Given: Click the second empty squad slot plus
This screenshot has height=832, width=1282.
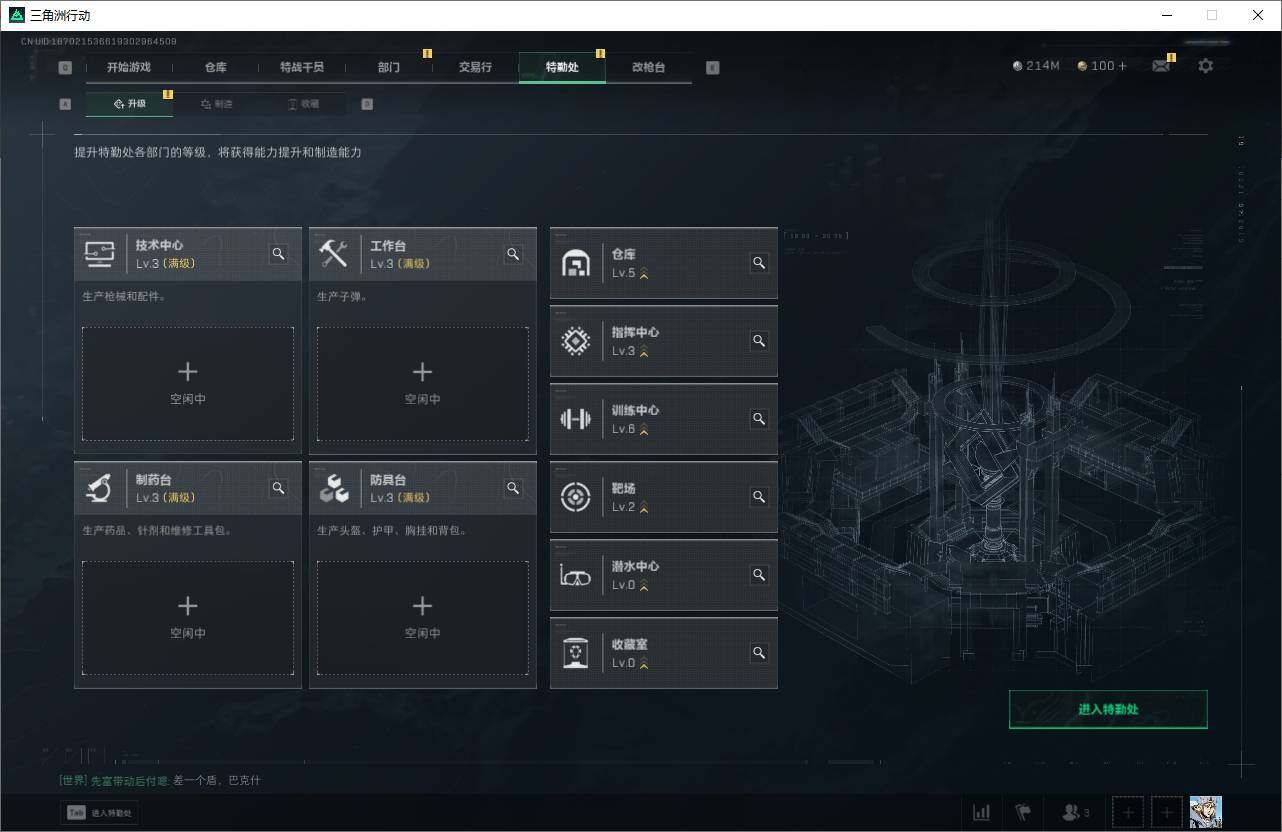Looking at the screenshot, I should click(x=1167, y=812).
